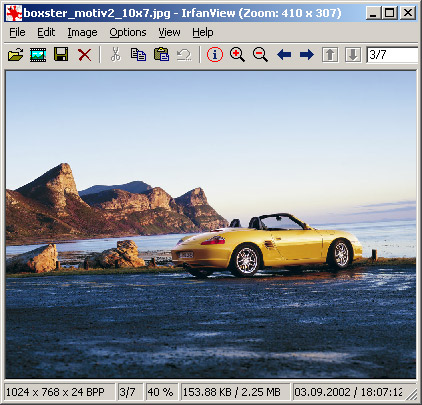Click the 153.88 KB / 2.25 MB status
This screenshot has height=405, width=422.
click(x=235, y=392)
